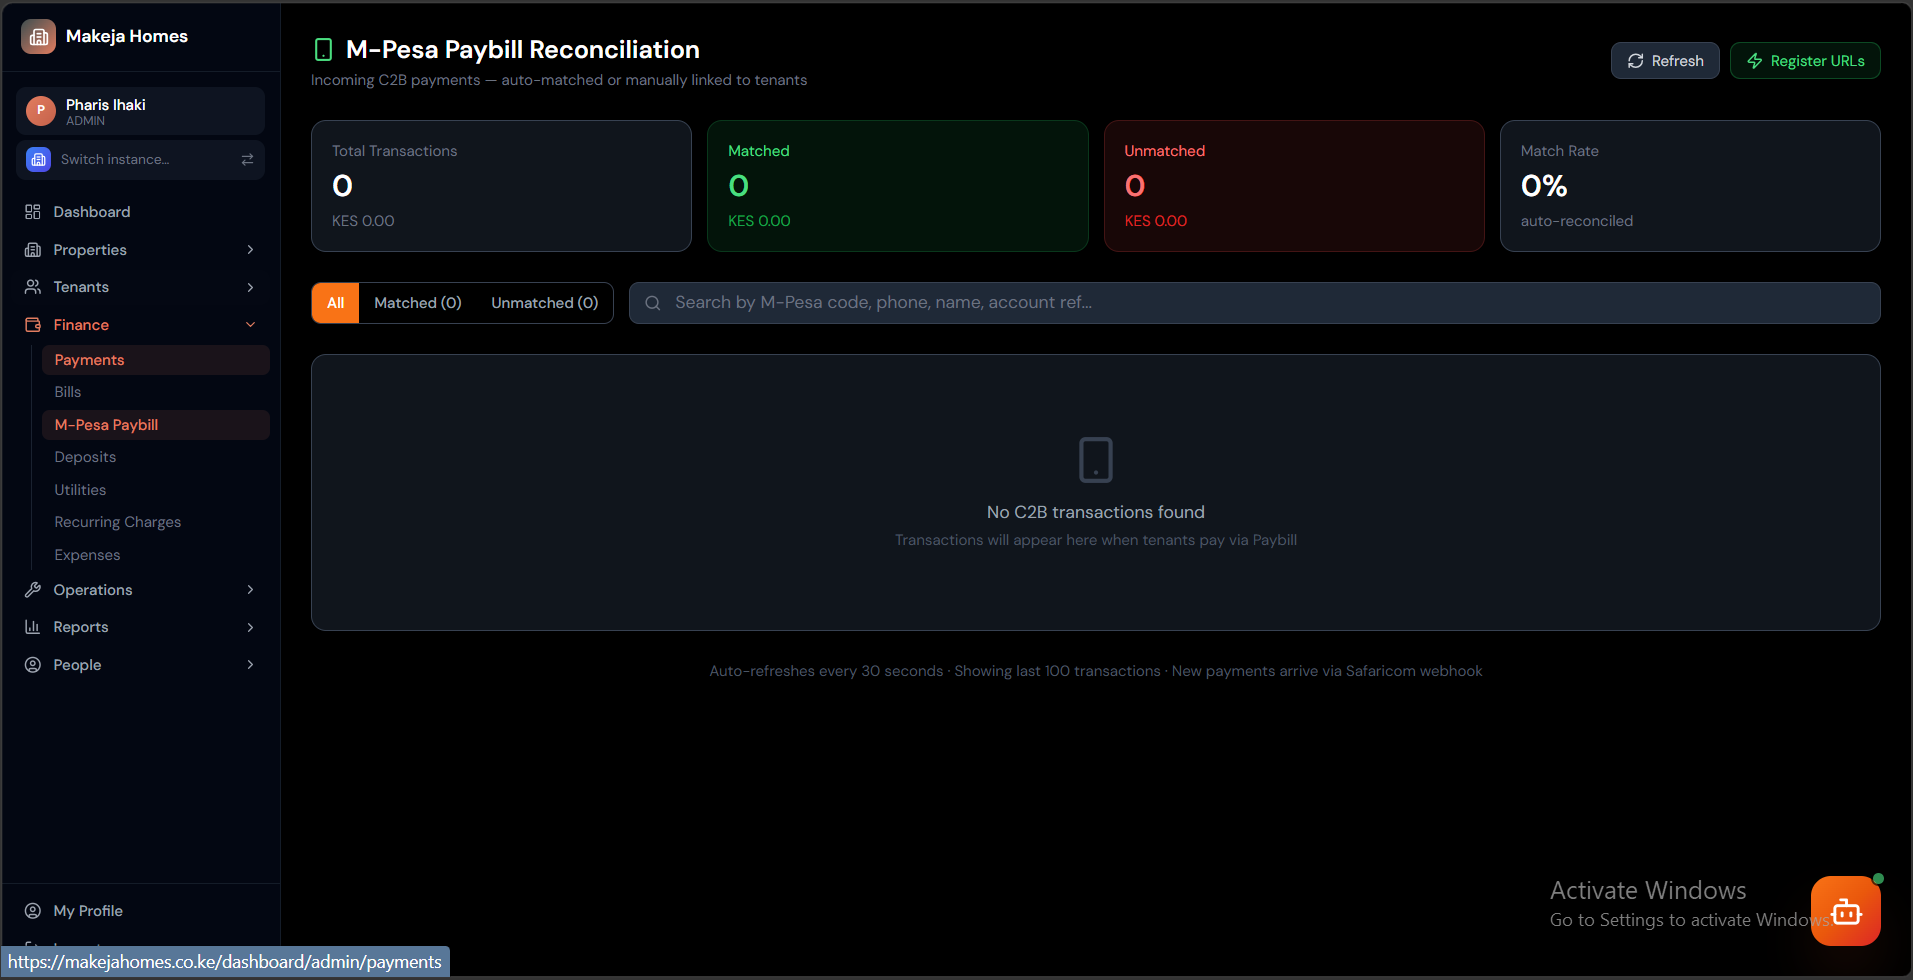The image size is (1913, 980).
Task: Click the circular arrows icon on Refresh
Action: pyautogui.click(x=1636, y=61)
